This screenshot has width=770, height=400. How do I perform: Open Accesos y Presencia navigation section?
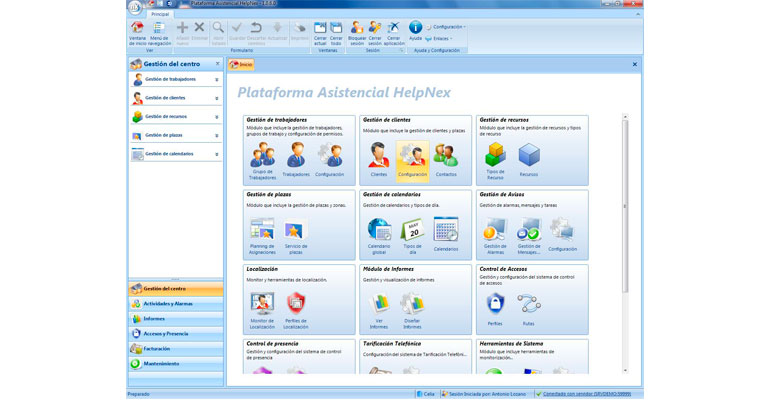(176, 334)
